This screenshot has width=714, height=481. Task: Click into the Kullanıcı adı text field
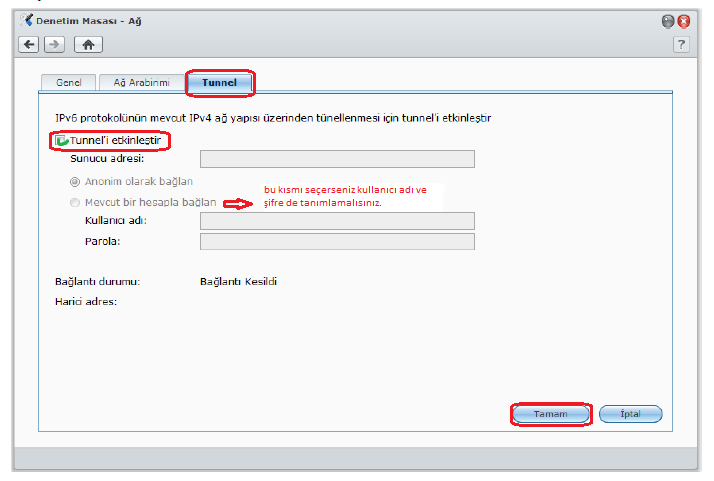tap(337, 221)
